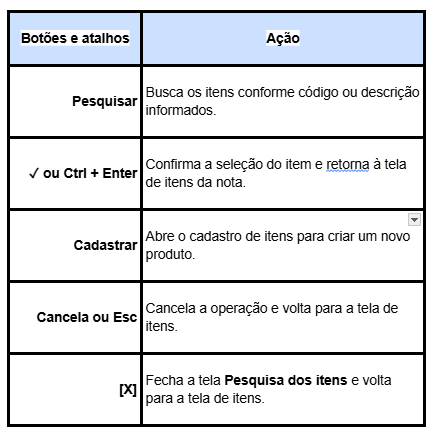This screenshot has height=430, width=436.
Task: Click the underlined word 'retorna'
Action: coord(348,165)
